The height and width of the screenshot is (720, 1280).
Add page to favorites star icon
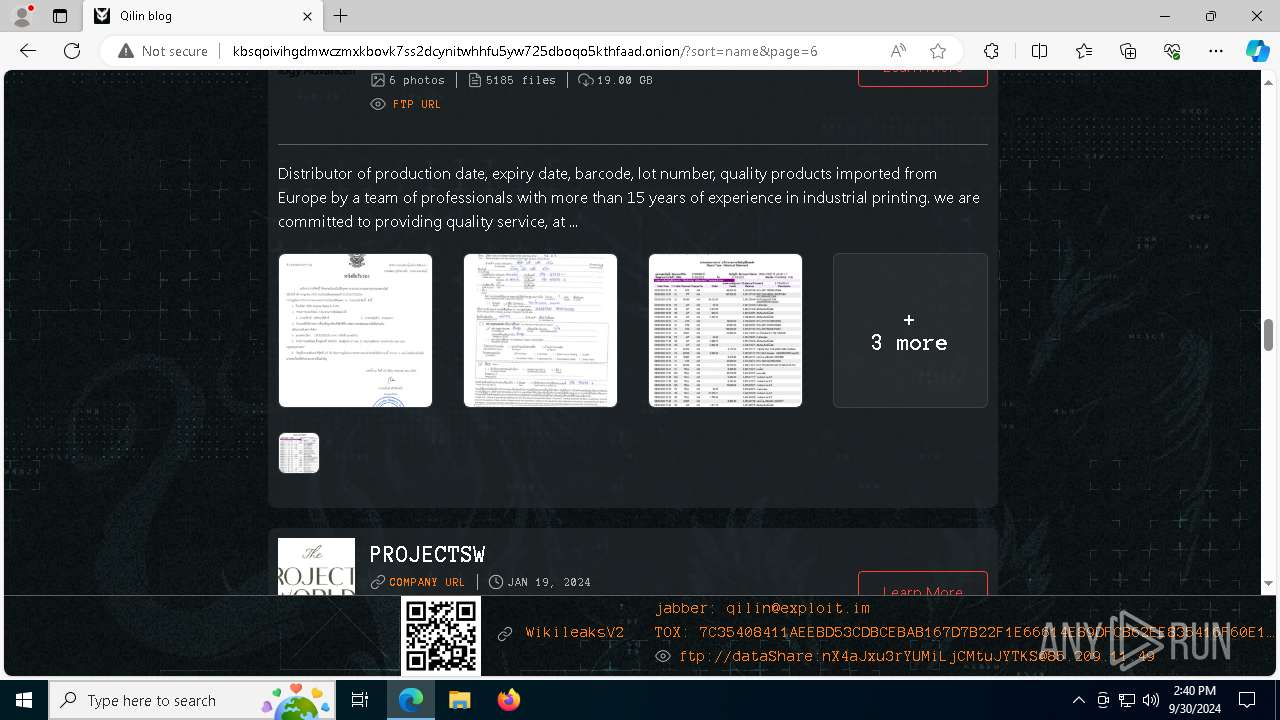click(x=937, y=51)
